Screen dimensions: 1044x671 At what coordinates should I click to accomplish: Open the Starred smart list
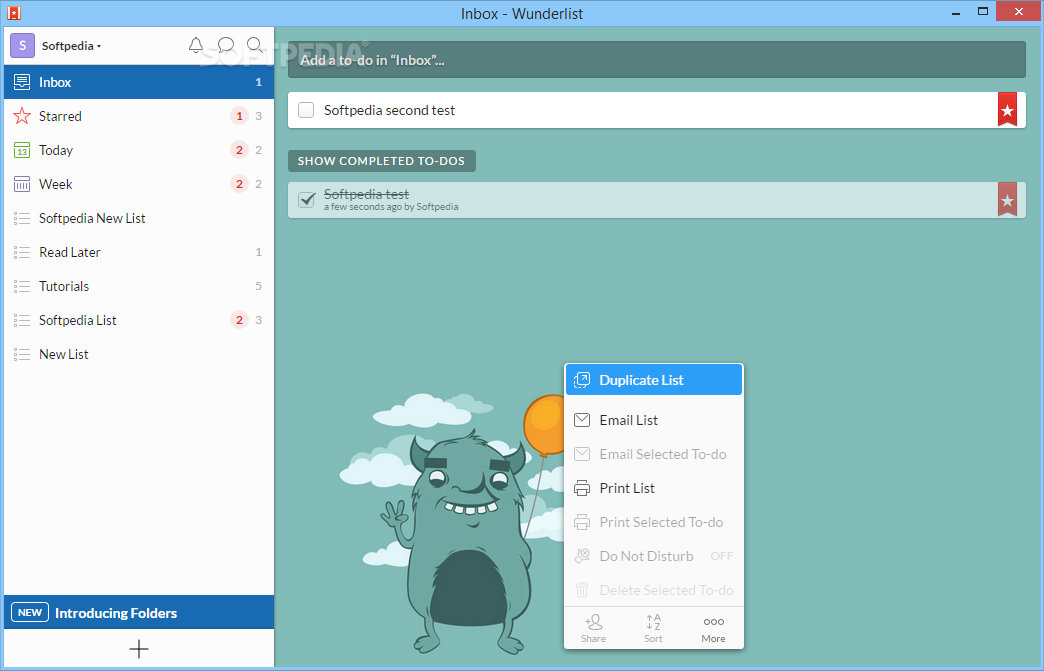click(x=139, y=116)
